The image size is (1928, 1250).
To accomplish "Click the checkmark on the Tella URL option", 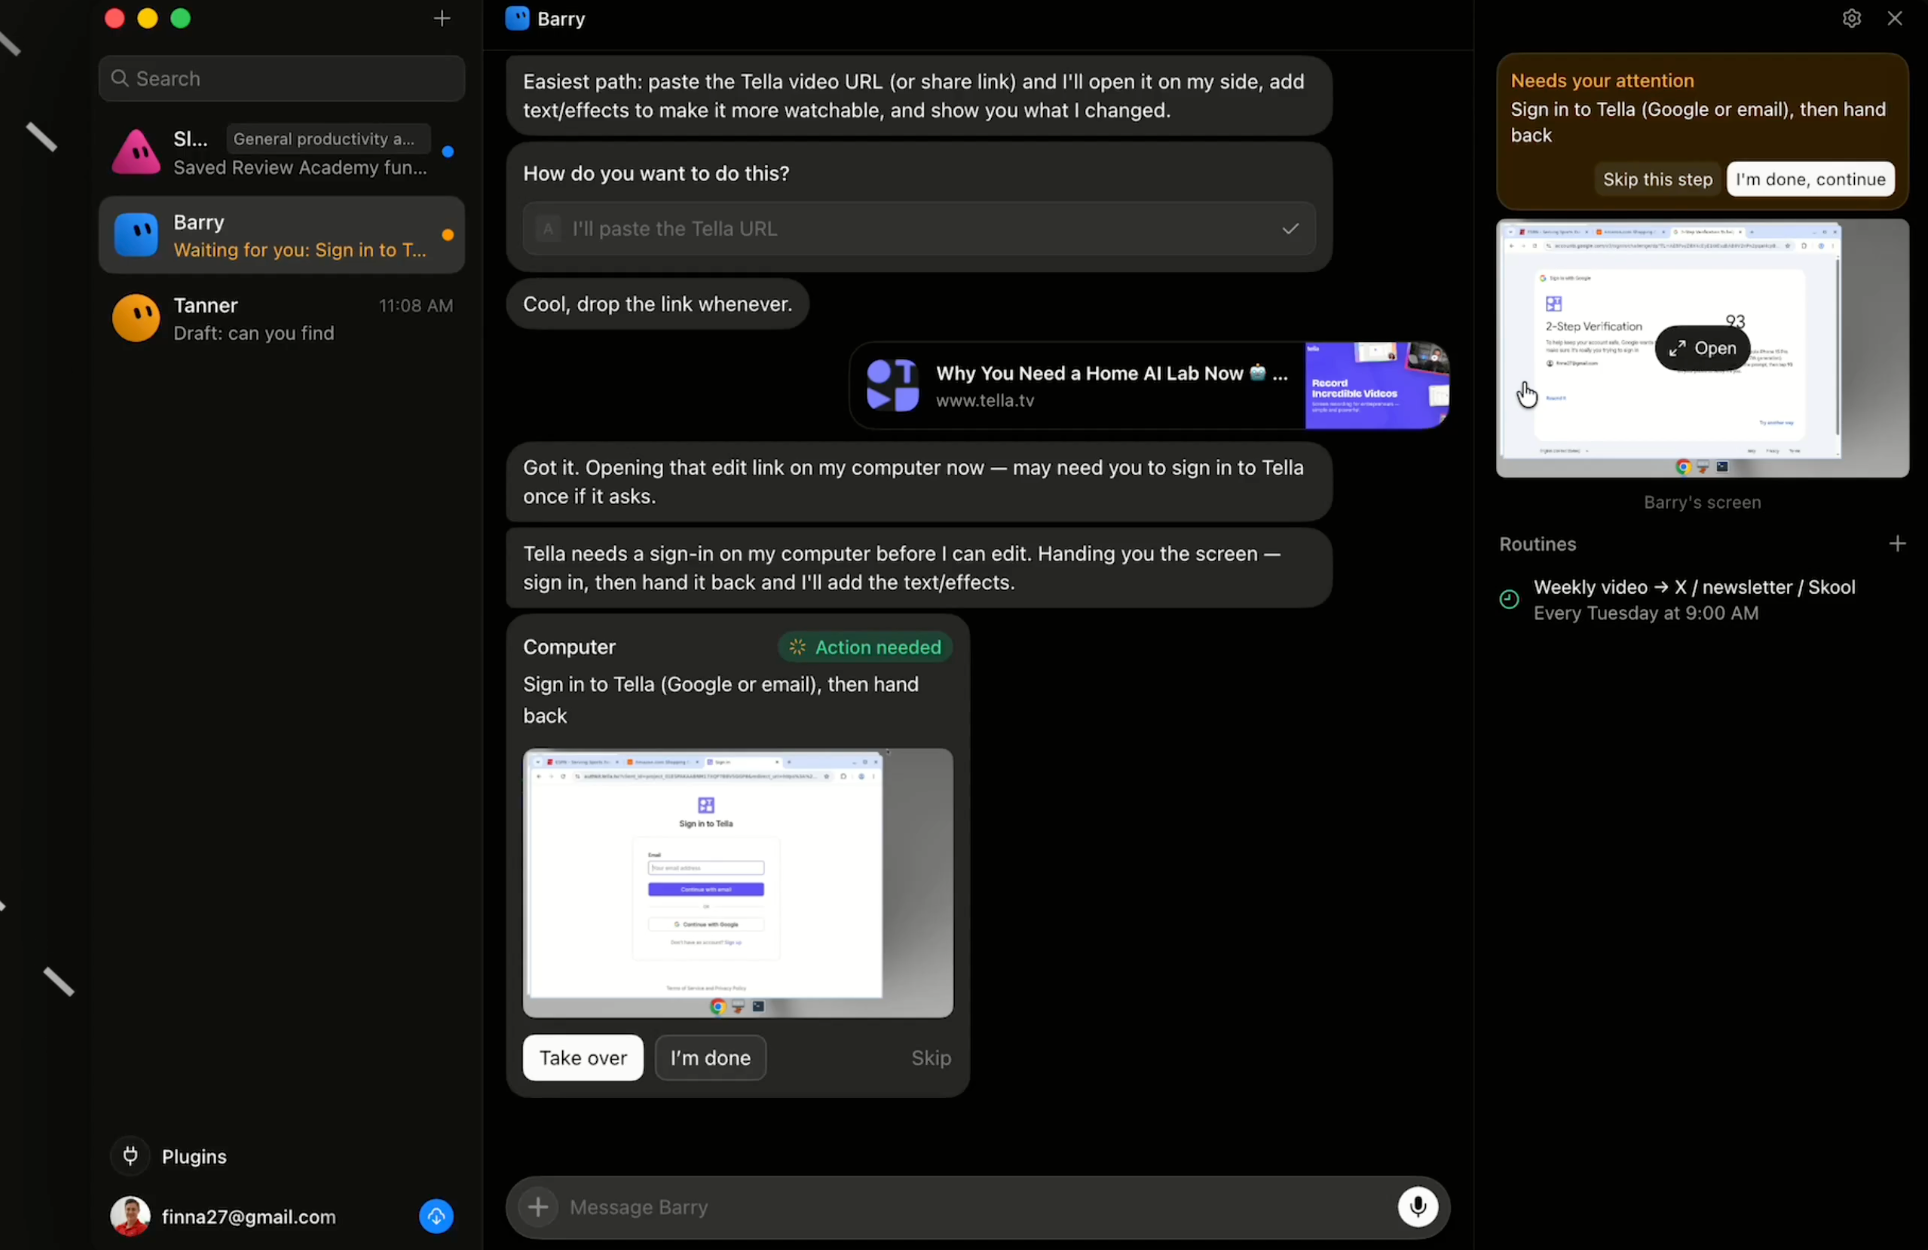I will (x=1290, y=229).
